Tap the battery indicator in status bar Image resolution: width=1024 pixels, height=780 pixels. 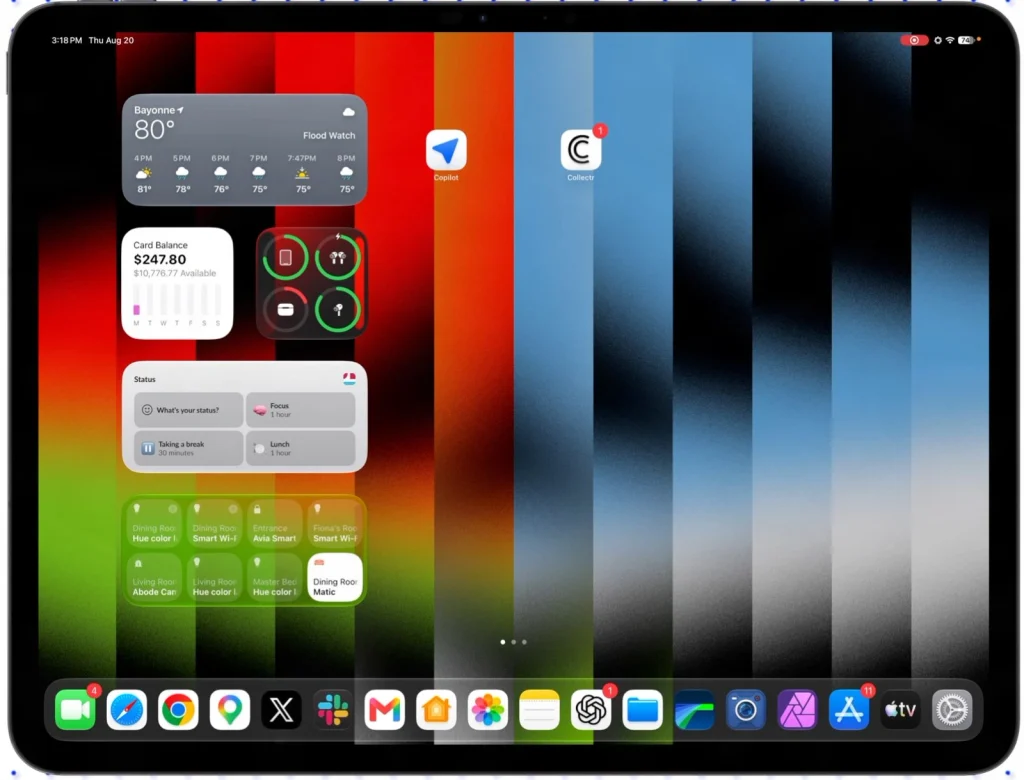click(967, 41)
